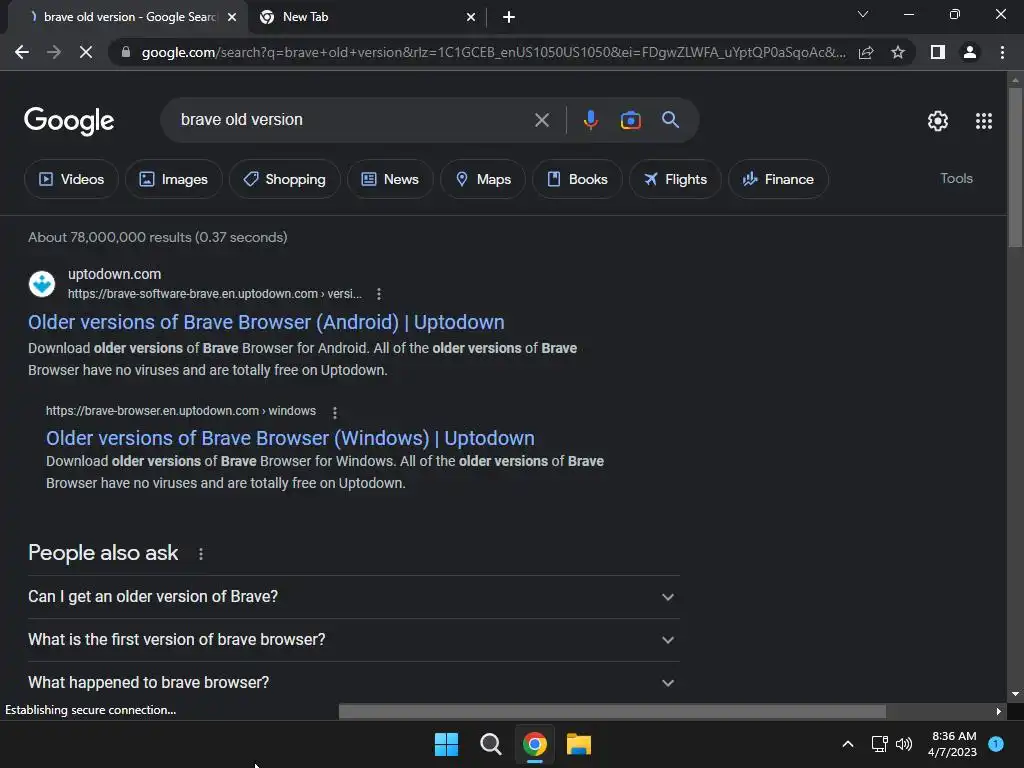Click the forward navigation arrow
Image resolution: width=1024 pixels, height=768 pixels.
pyautogui.click(x=54, y=52)
